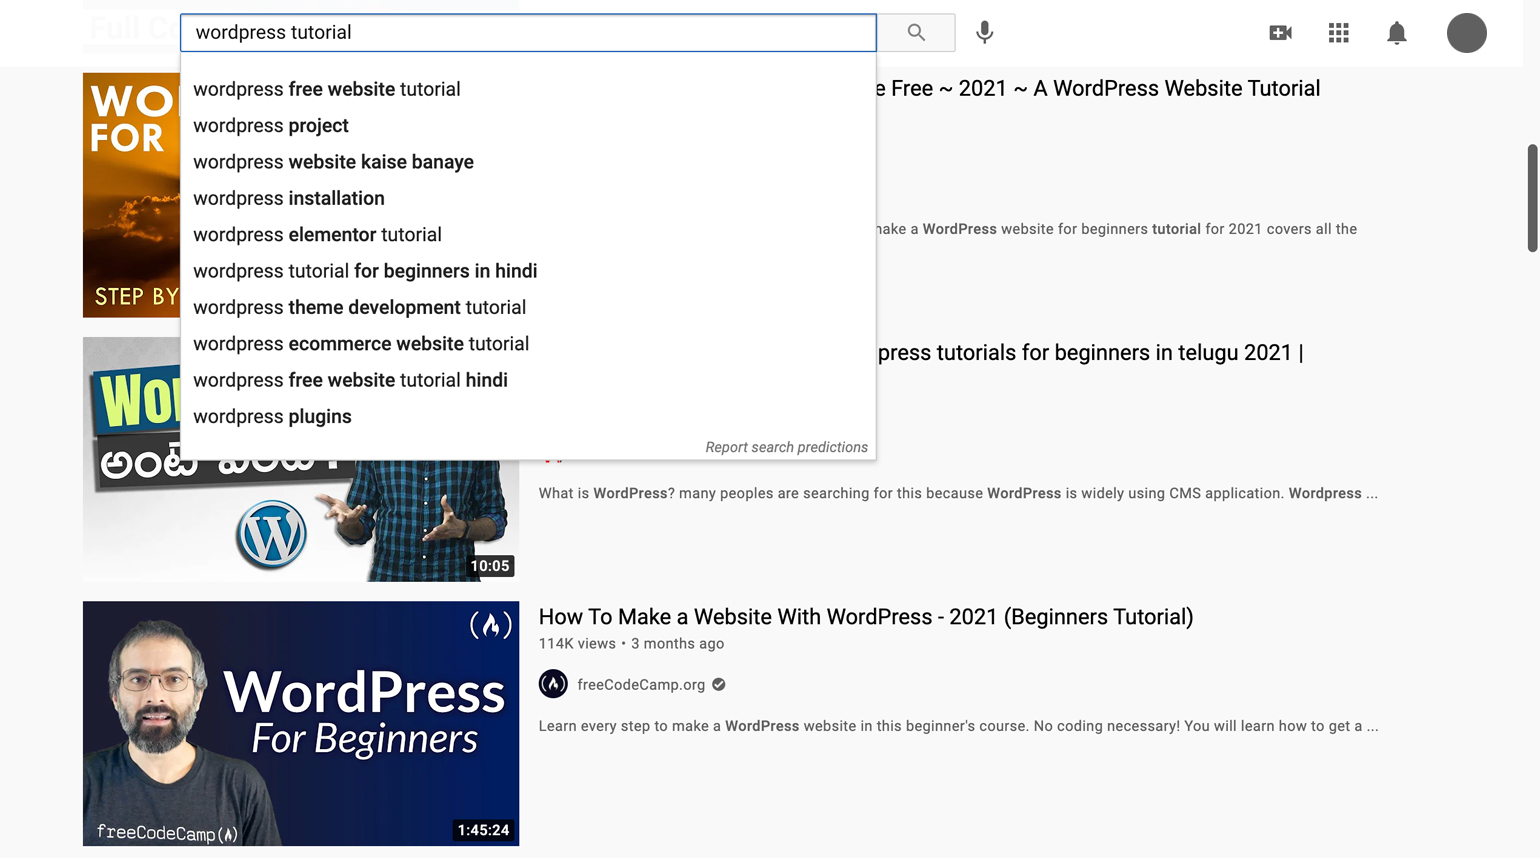1540x865 pixels.
Task: Click "Report search predictions" link
Action: 786,447
